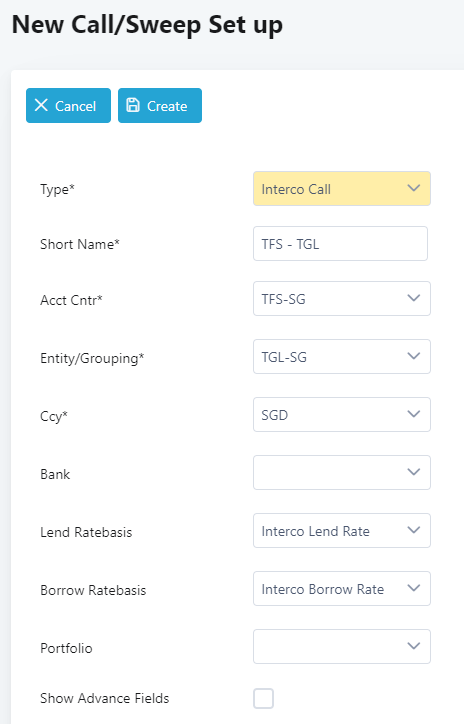The width and height of the screenshot is (464, 724).
Task: Click the chevron arrow in Ccy field
Action: tap(414, 414)
